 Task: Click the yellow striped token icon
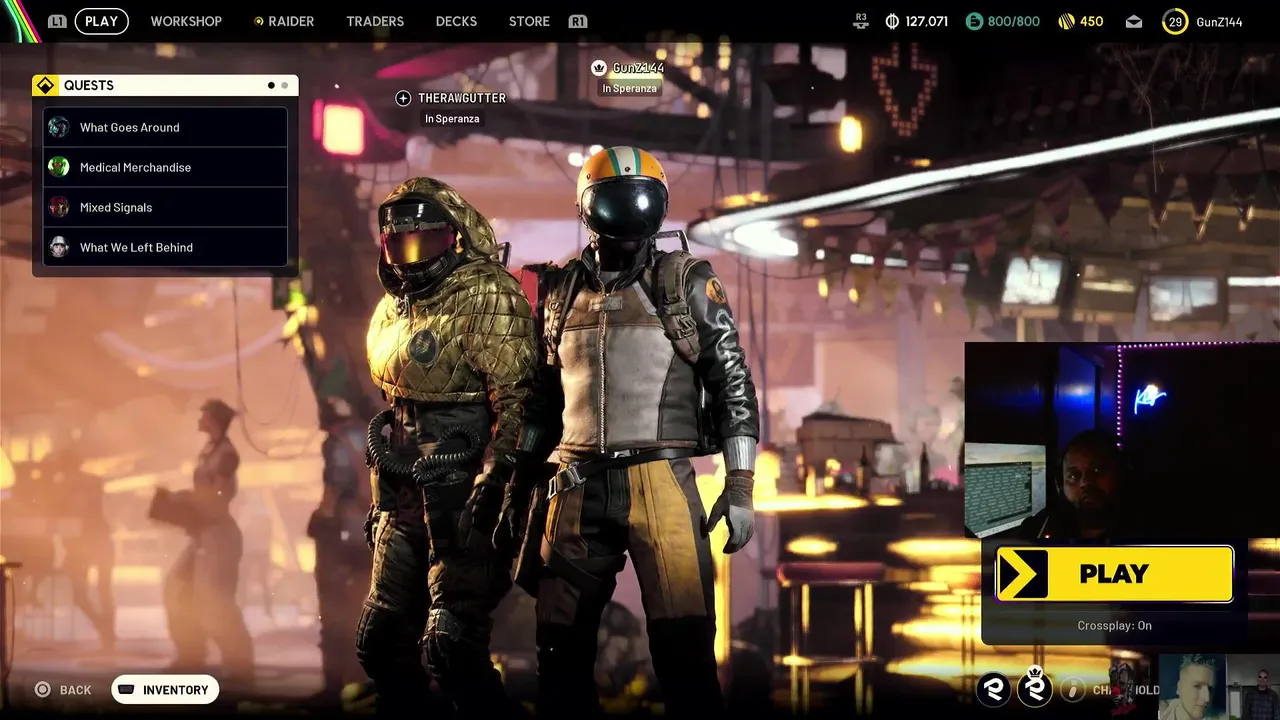(1066, 21)
